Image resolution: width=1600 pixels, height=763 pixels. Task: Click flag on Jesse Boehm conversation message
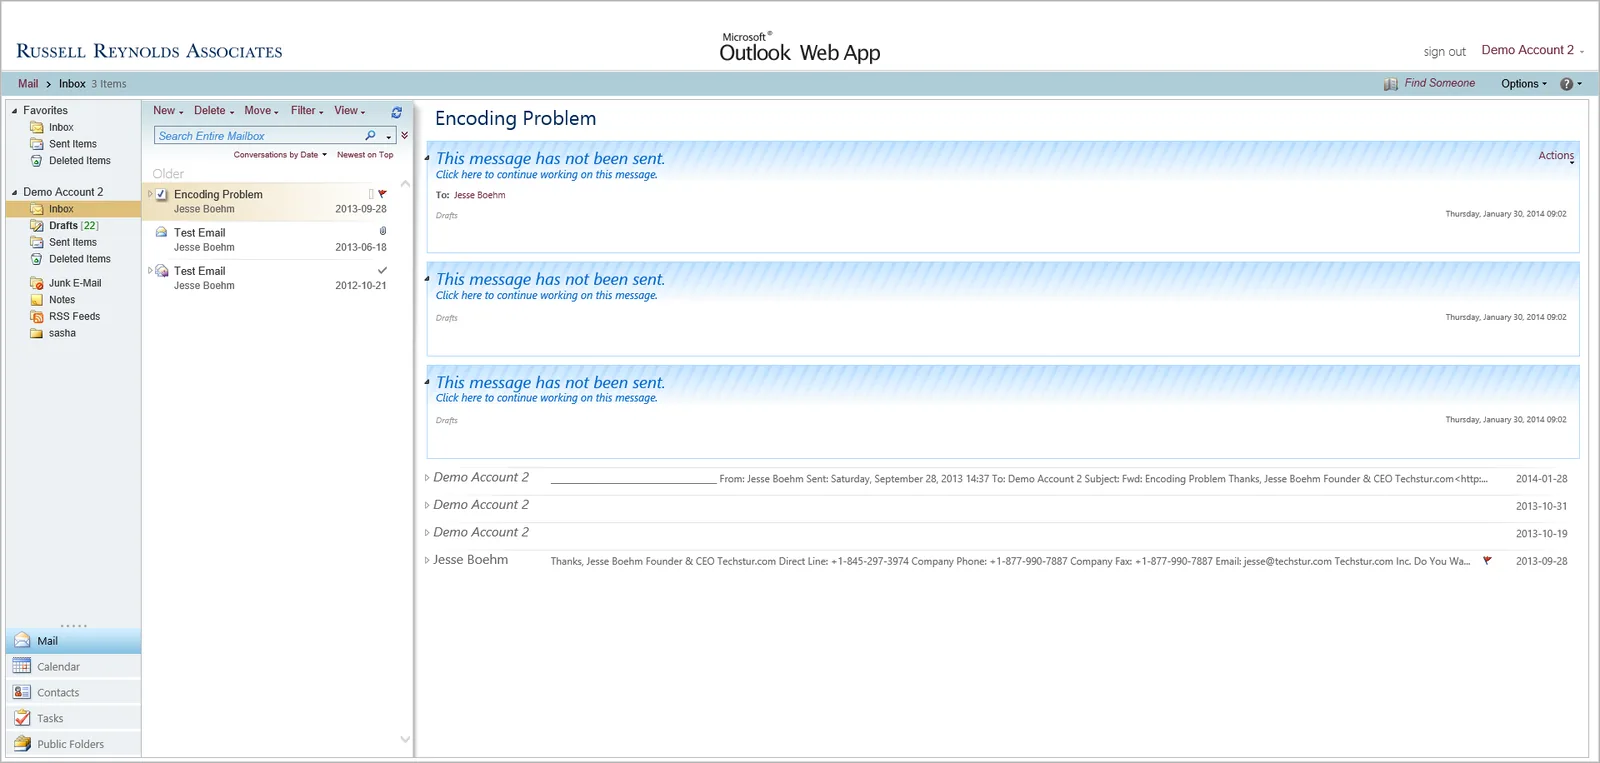(x=1487, y=561)
